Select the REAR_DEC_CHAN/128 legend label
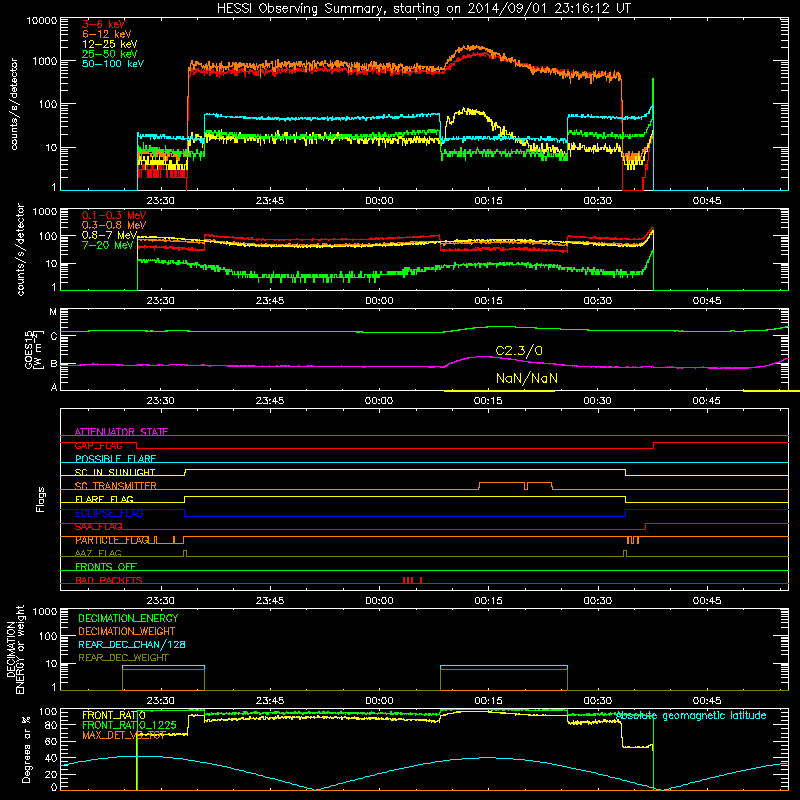The image size is (800, 800). pyautogui.click(x=132, y=644)
